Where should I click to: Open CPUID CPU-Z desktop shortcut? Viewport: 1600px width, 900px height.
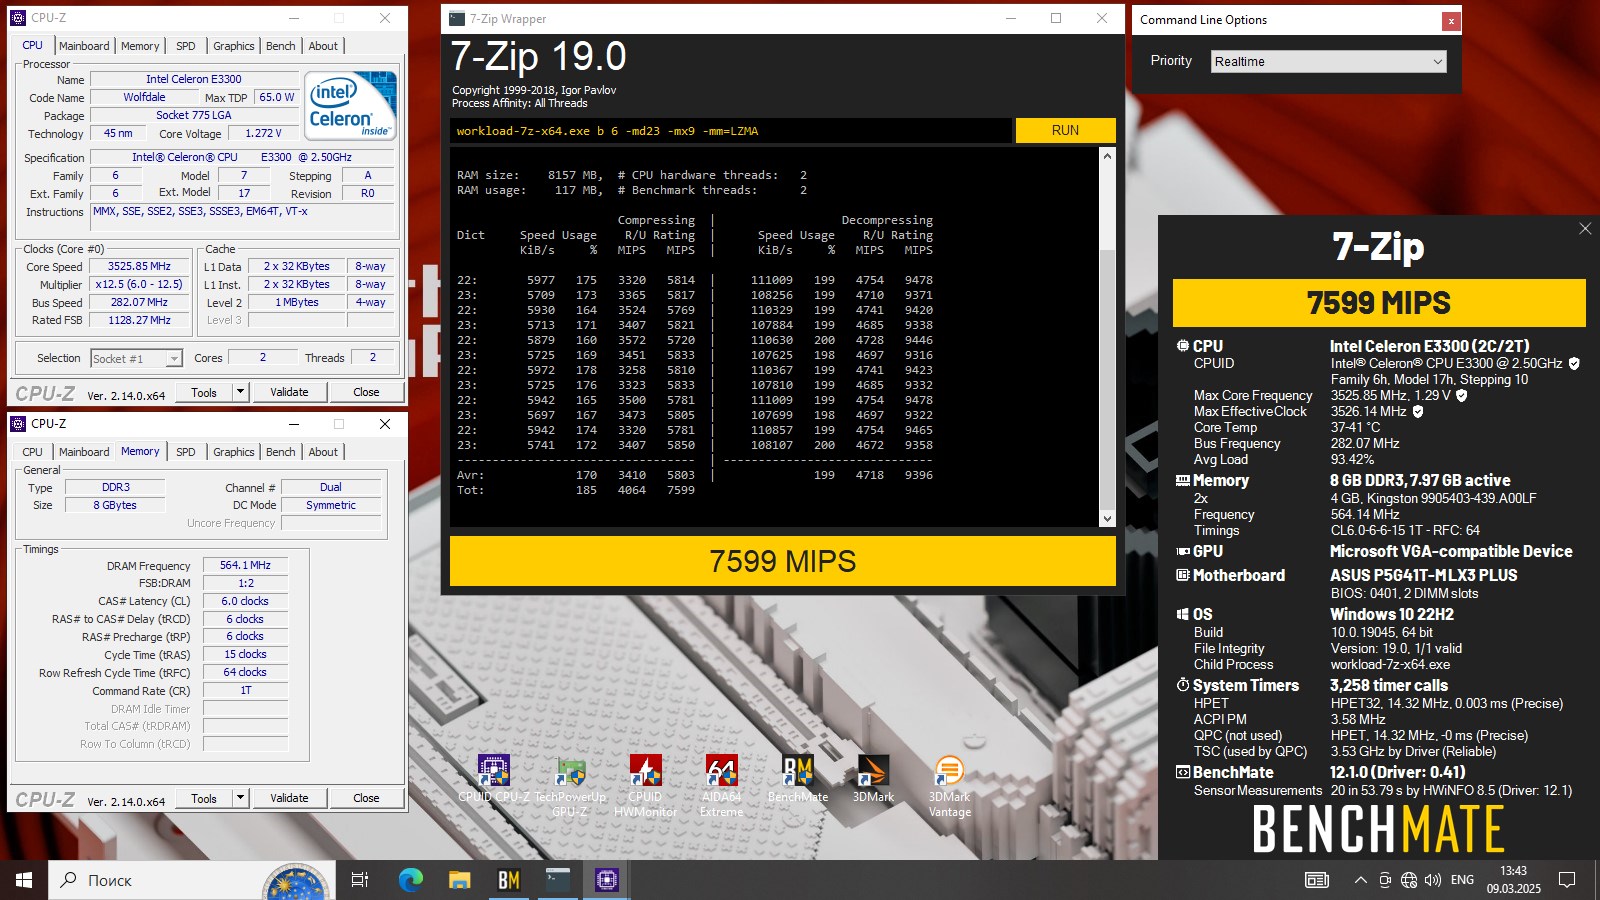click(494, 781)
